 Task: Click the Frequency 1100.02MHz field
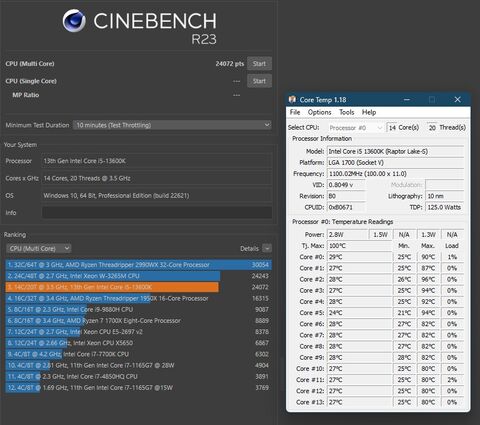point(395,174)
